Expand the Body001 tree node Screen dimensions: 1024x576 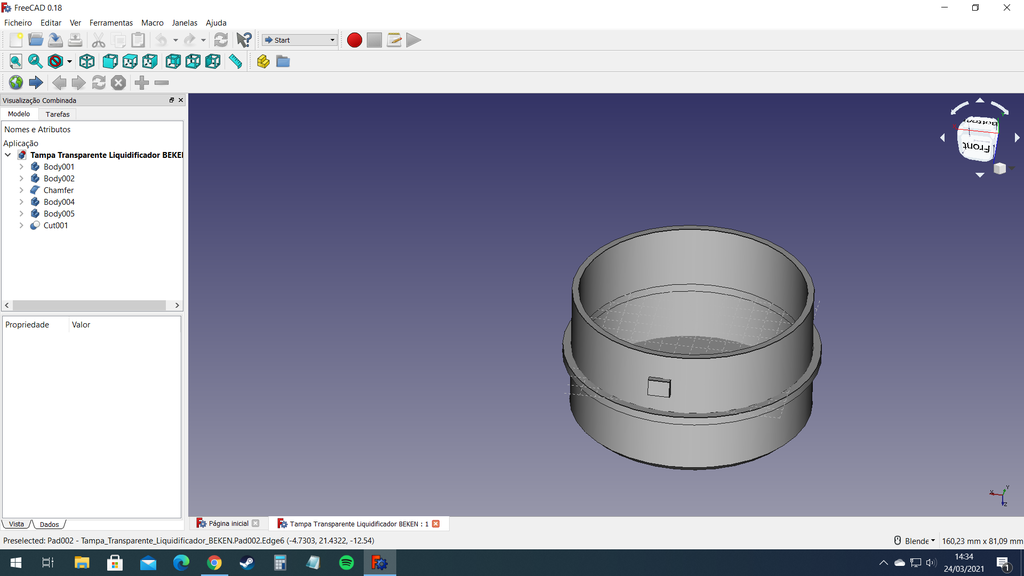coord(21,167)
